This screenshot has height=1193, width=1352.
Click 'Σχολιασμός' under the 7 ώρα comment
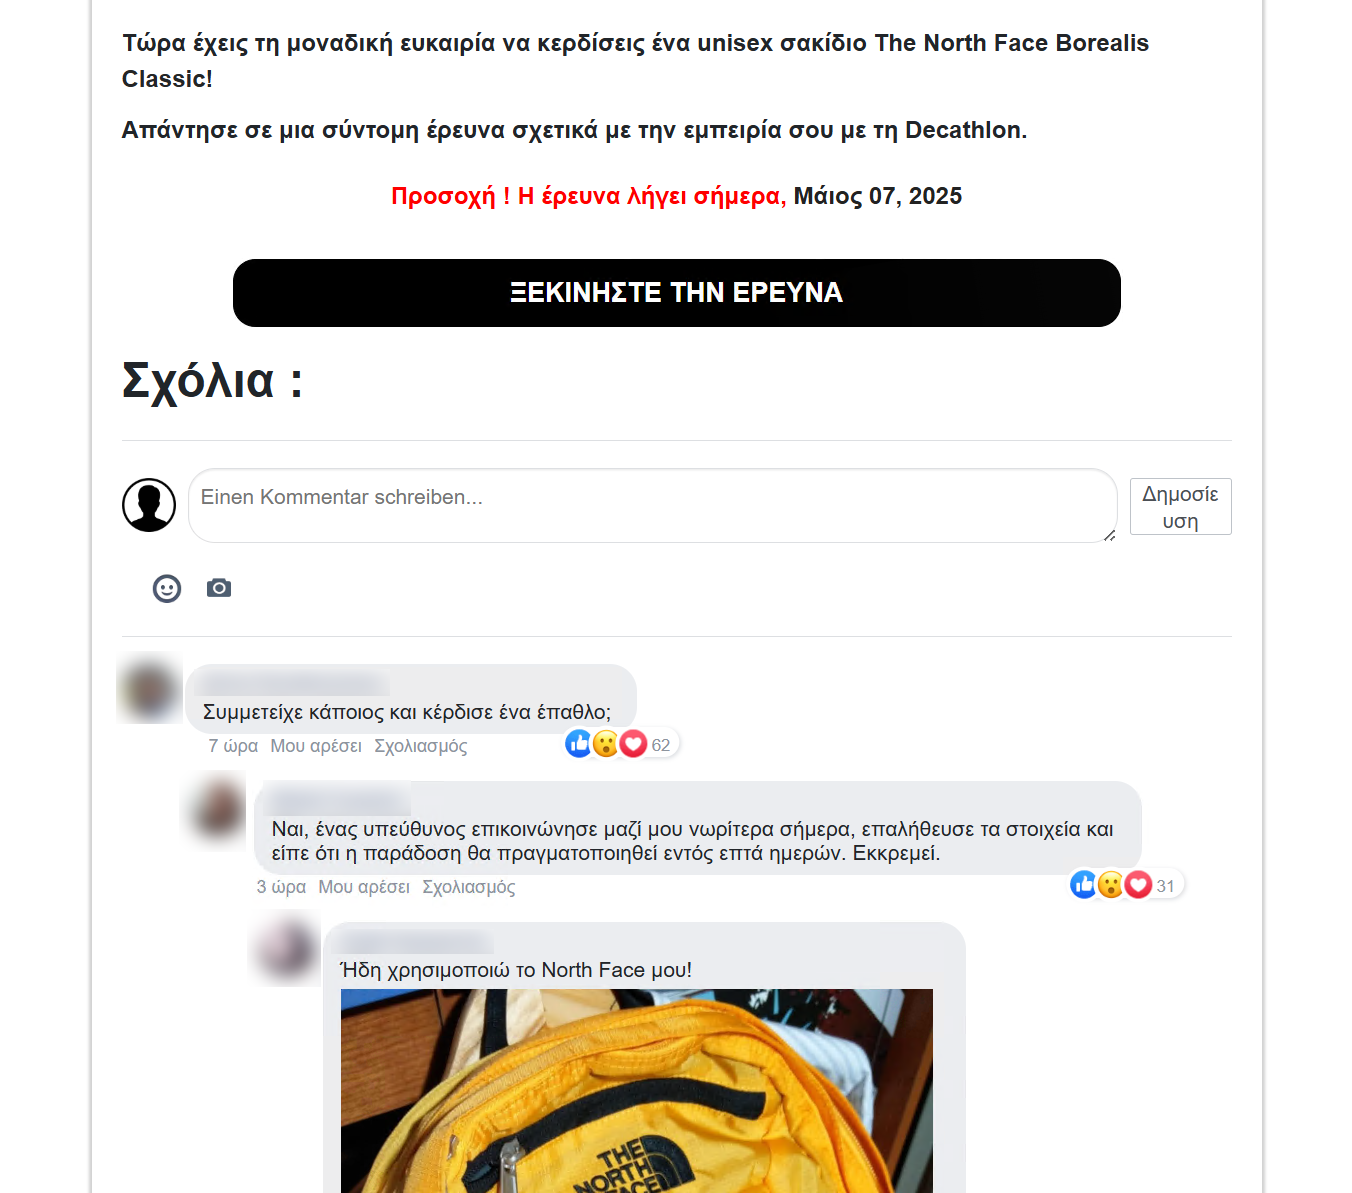click(x=421, y=746)
